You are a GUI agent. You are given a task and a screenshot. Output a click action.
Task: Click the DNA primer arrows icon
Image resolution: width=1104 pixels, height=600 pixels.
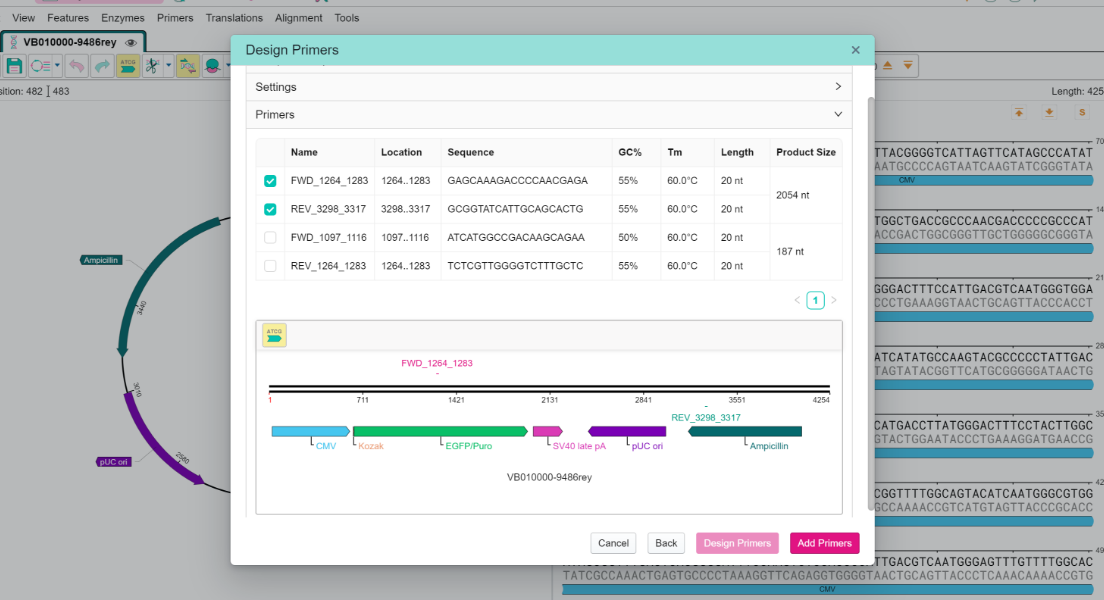187,66
